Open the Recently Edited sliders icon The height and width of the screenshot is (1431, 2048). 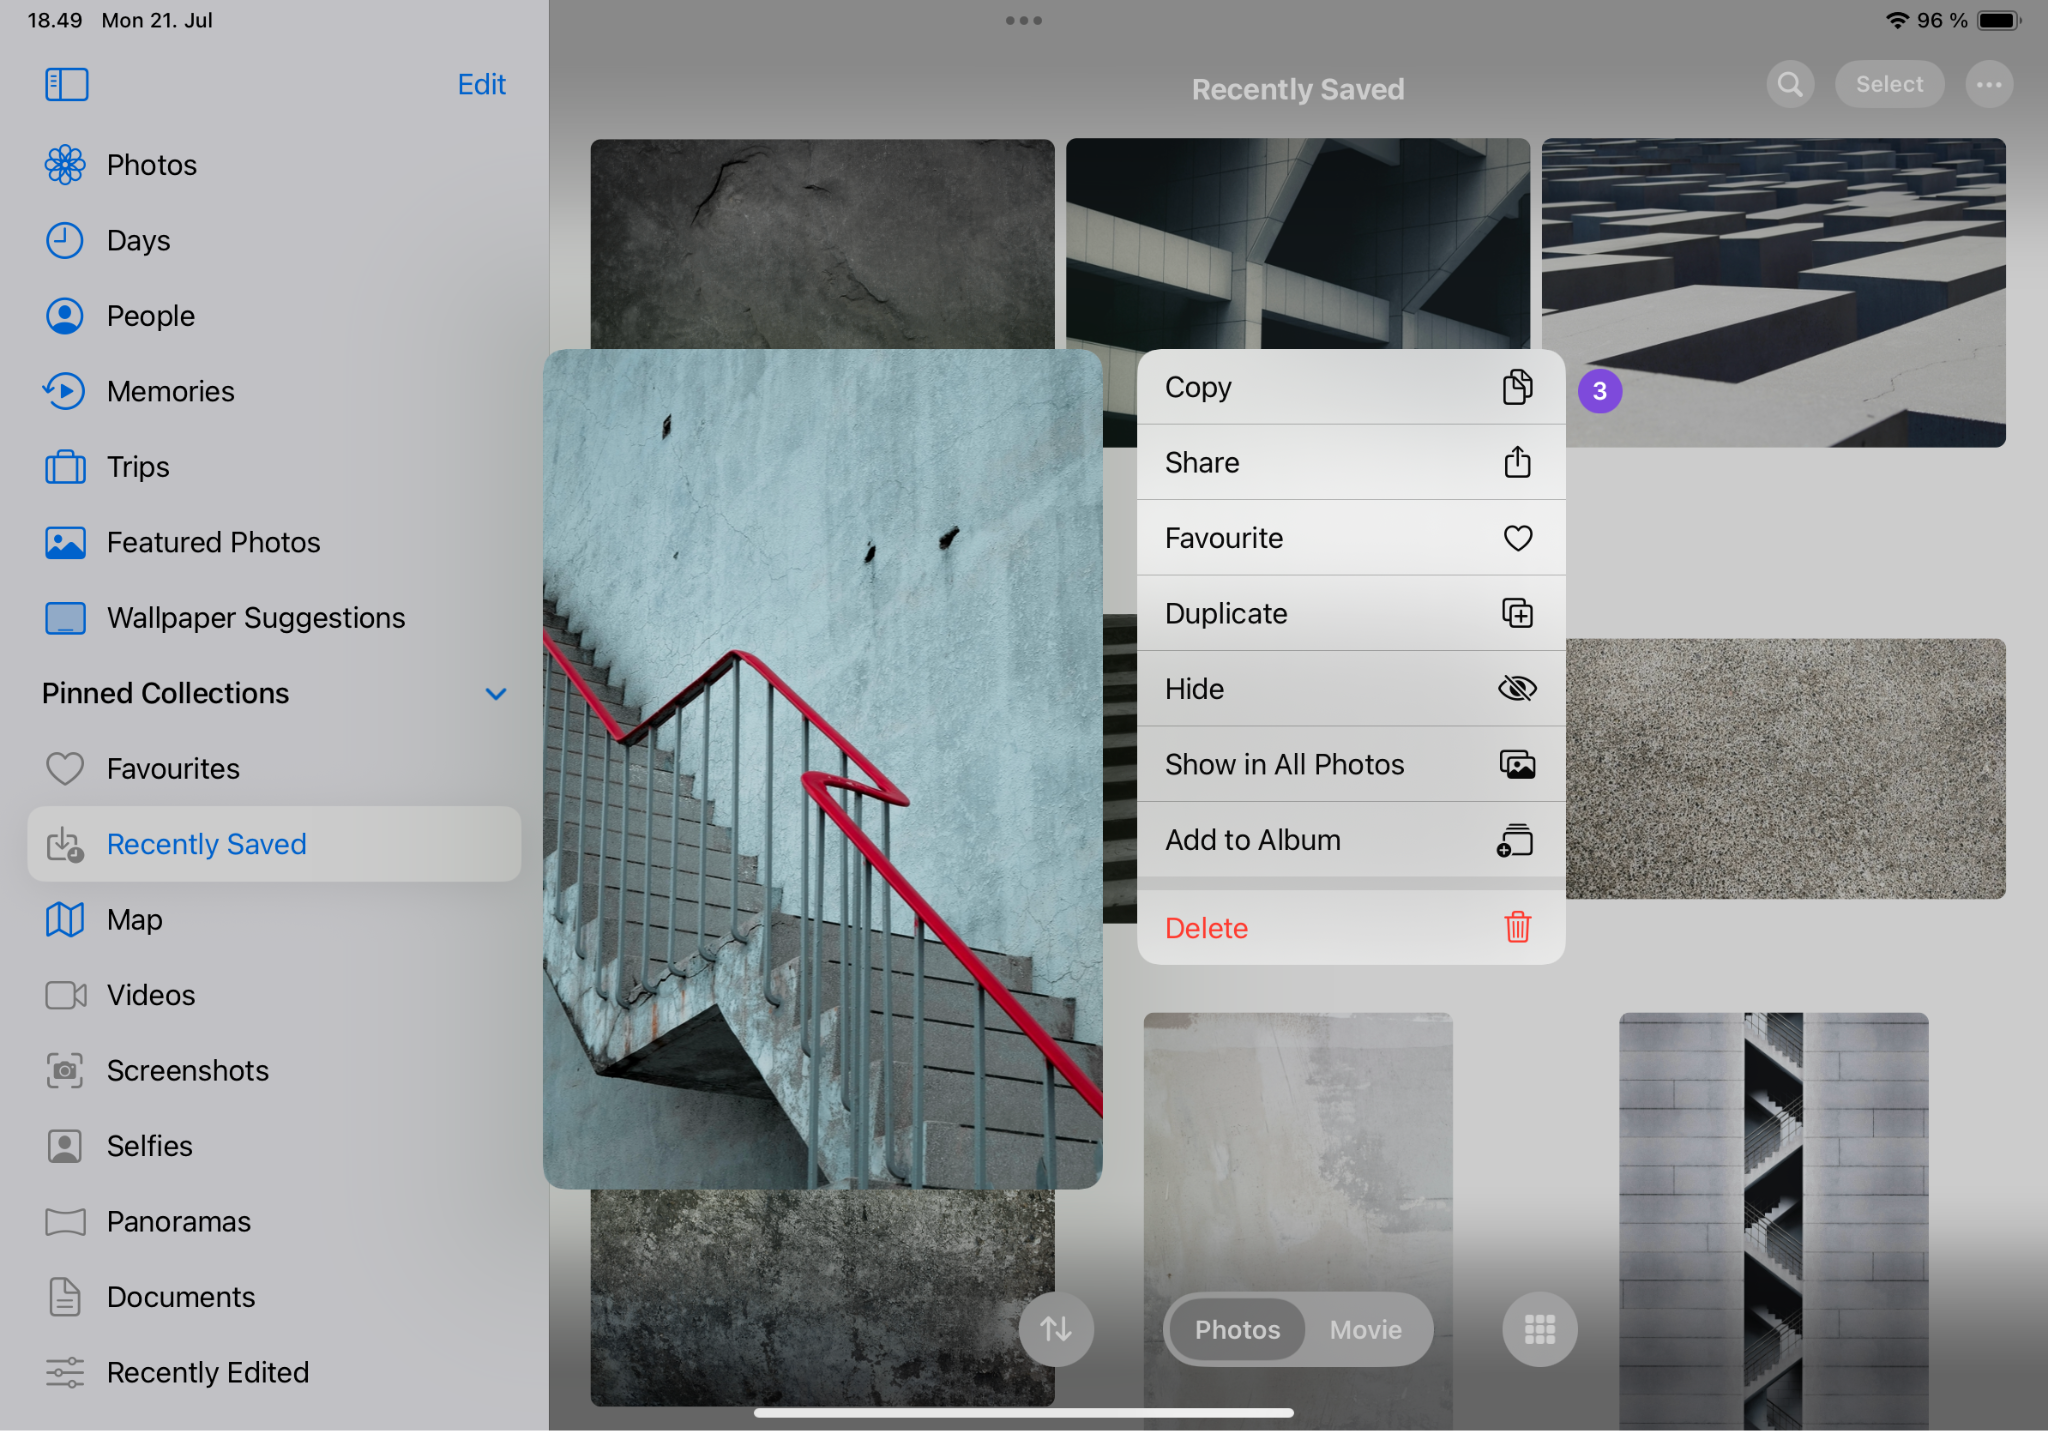[x=65, y=1373]
